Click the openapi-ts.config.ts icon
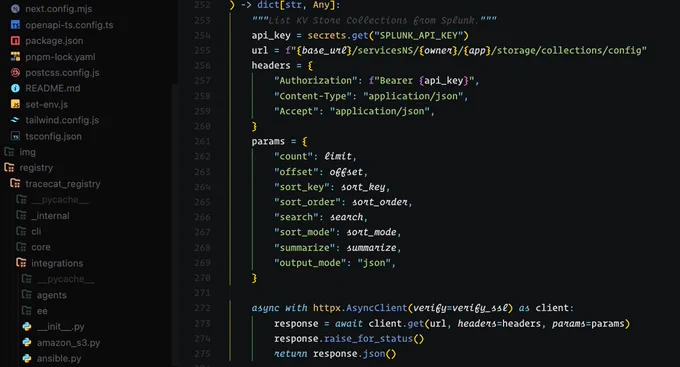 click(x=15, y=25)
